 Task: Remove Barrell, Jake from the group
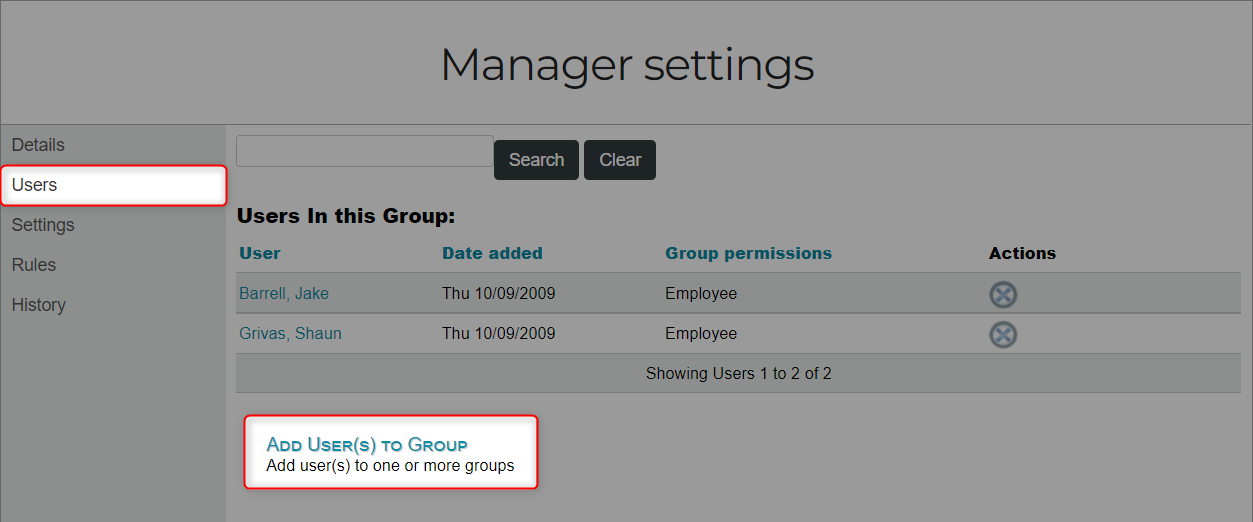(1003, 294)
